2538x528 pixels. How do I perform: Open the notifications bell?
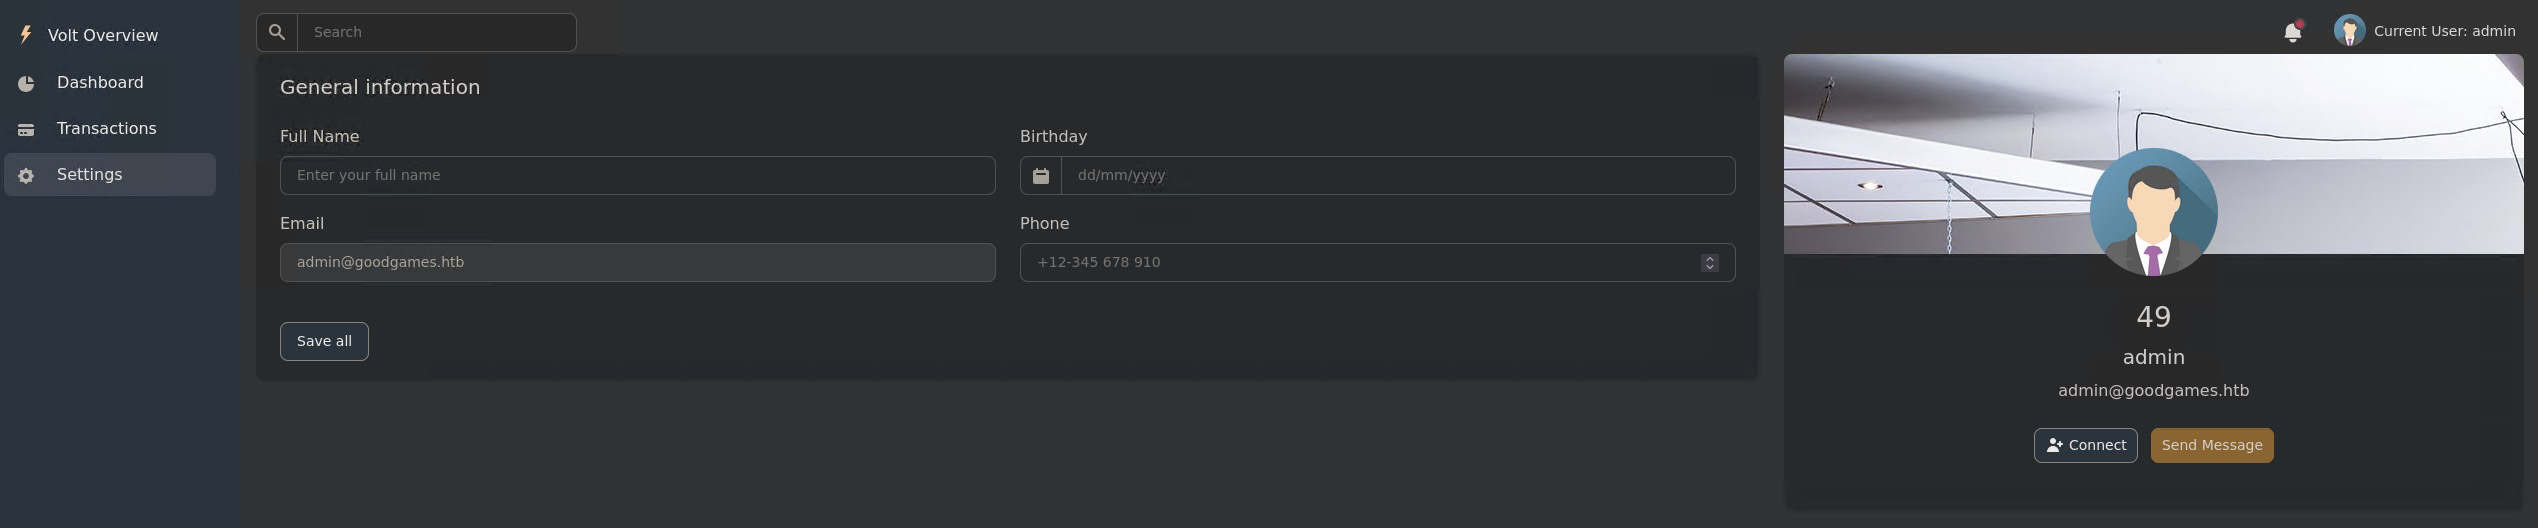pyautogui.click(x=2293, y=32)
